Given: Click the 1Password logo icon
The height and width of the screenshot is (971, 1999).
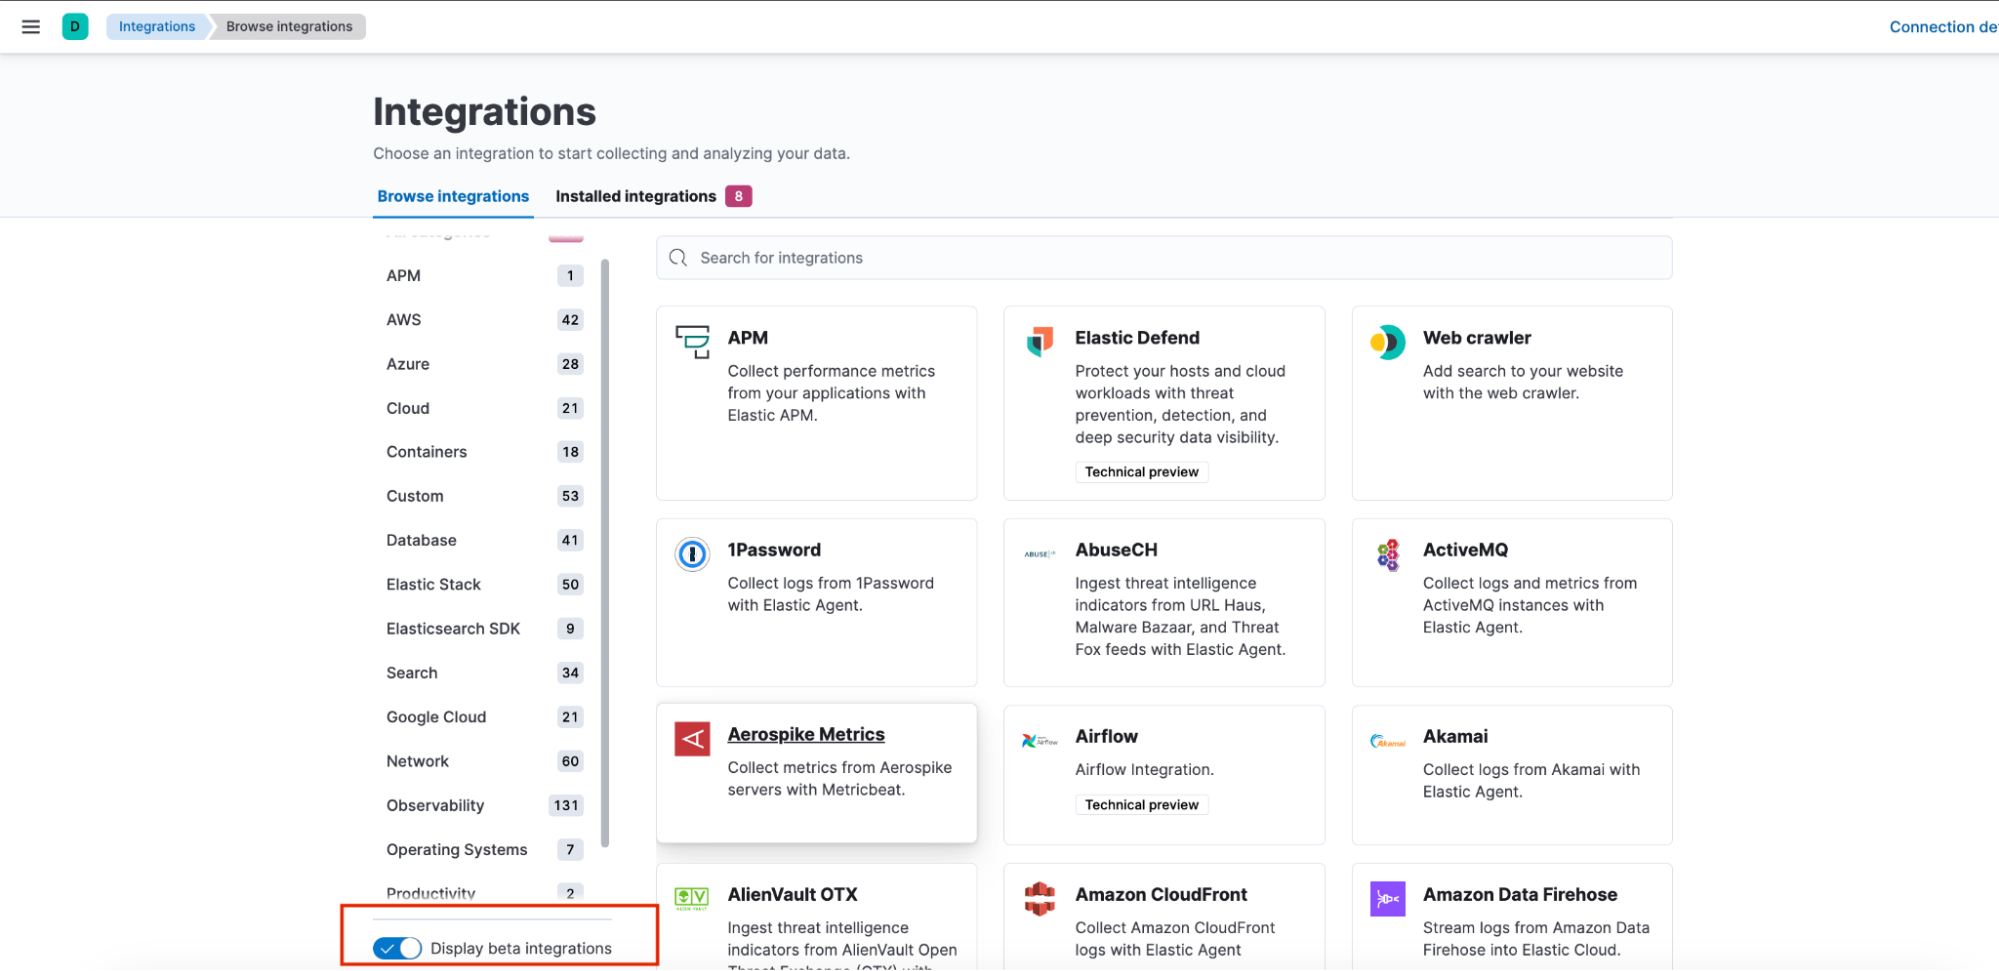Looking at the screenshot, I should pos(692,553).
